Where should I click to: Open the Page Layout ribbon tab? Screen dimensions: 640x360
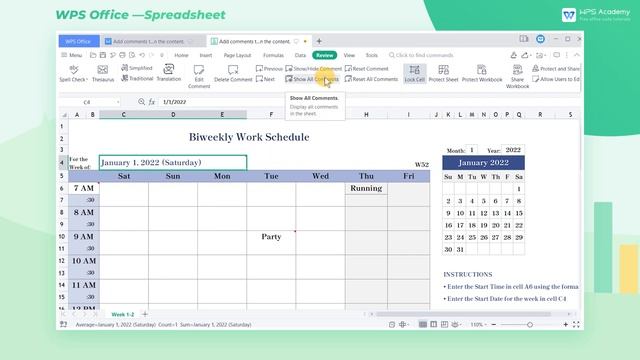pyautogui.click(x=237, y=55)
